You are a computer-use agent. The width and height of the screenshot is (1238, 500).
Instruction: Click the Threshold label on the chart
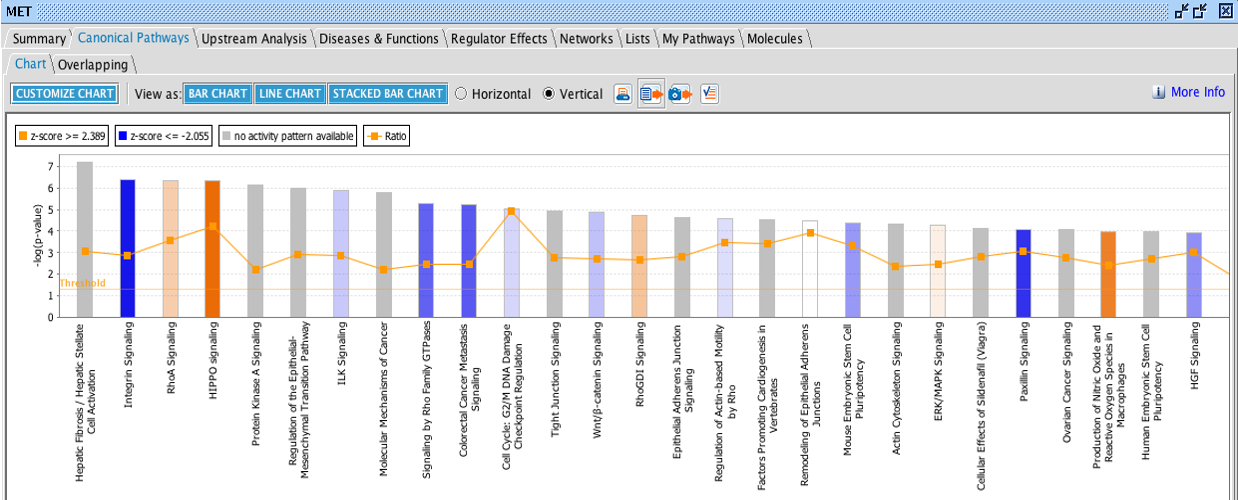83,283
